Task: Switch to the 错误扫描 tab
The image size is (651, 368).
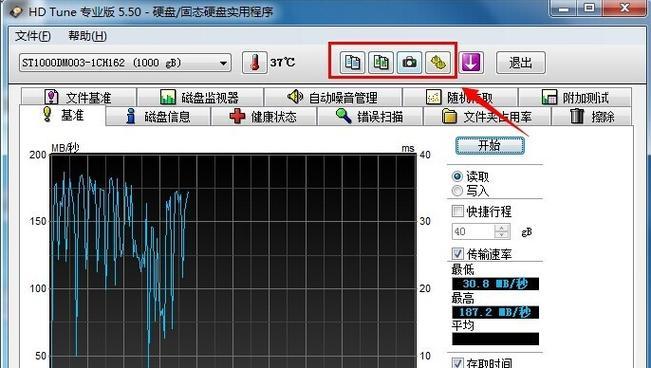Action: (x=370, y=116)
